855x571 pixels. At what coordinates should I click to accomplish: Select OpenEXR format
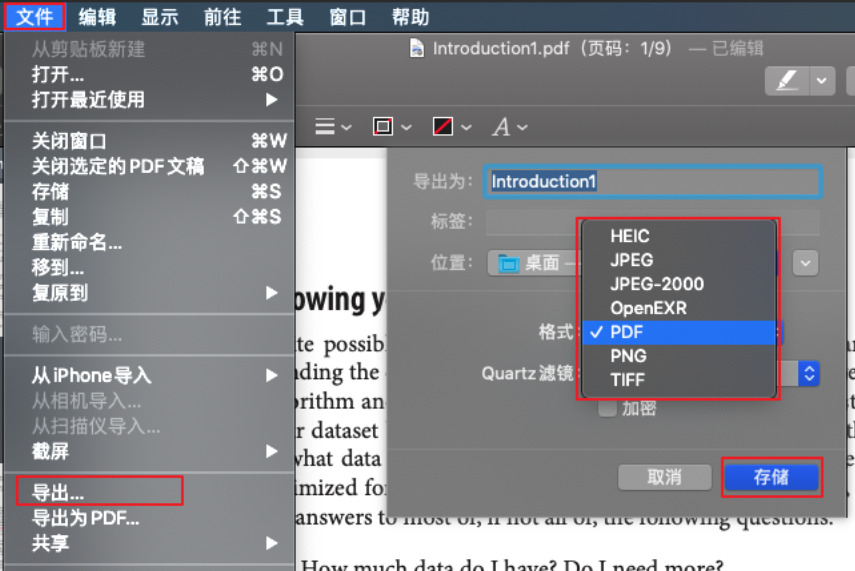pos(679,308)
